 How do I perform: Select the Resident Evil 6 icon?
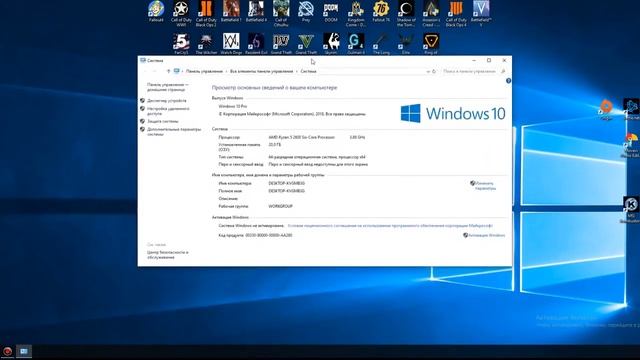[x=256, y=42]
